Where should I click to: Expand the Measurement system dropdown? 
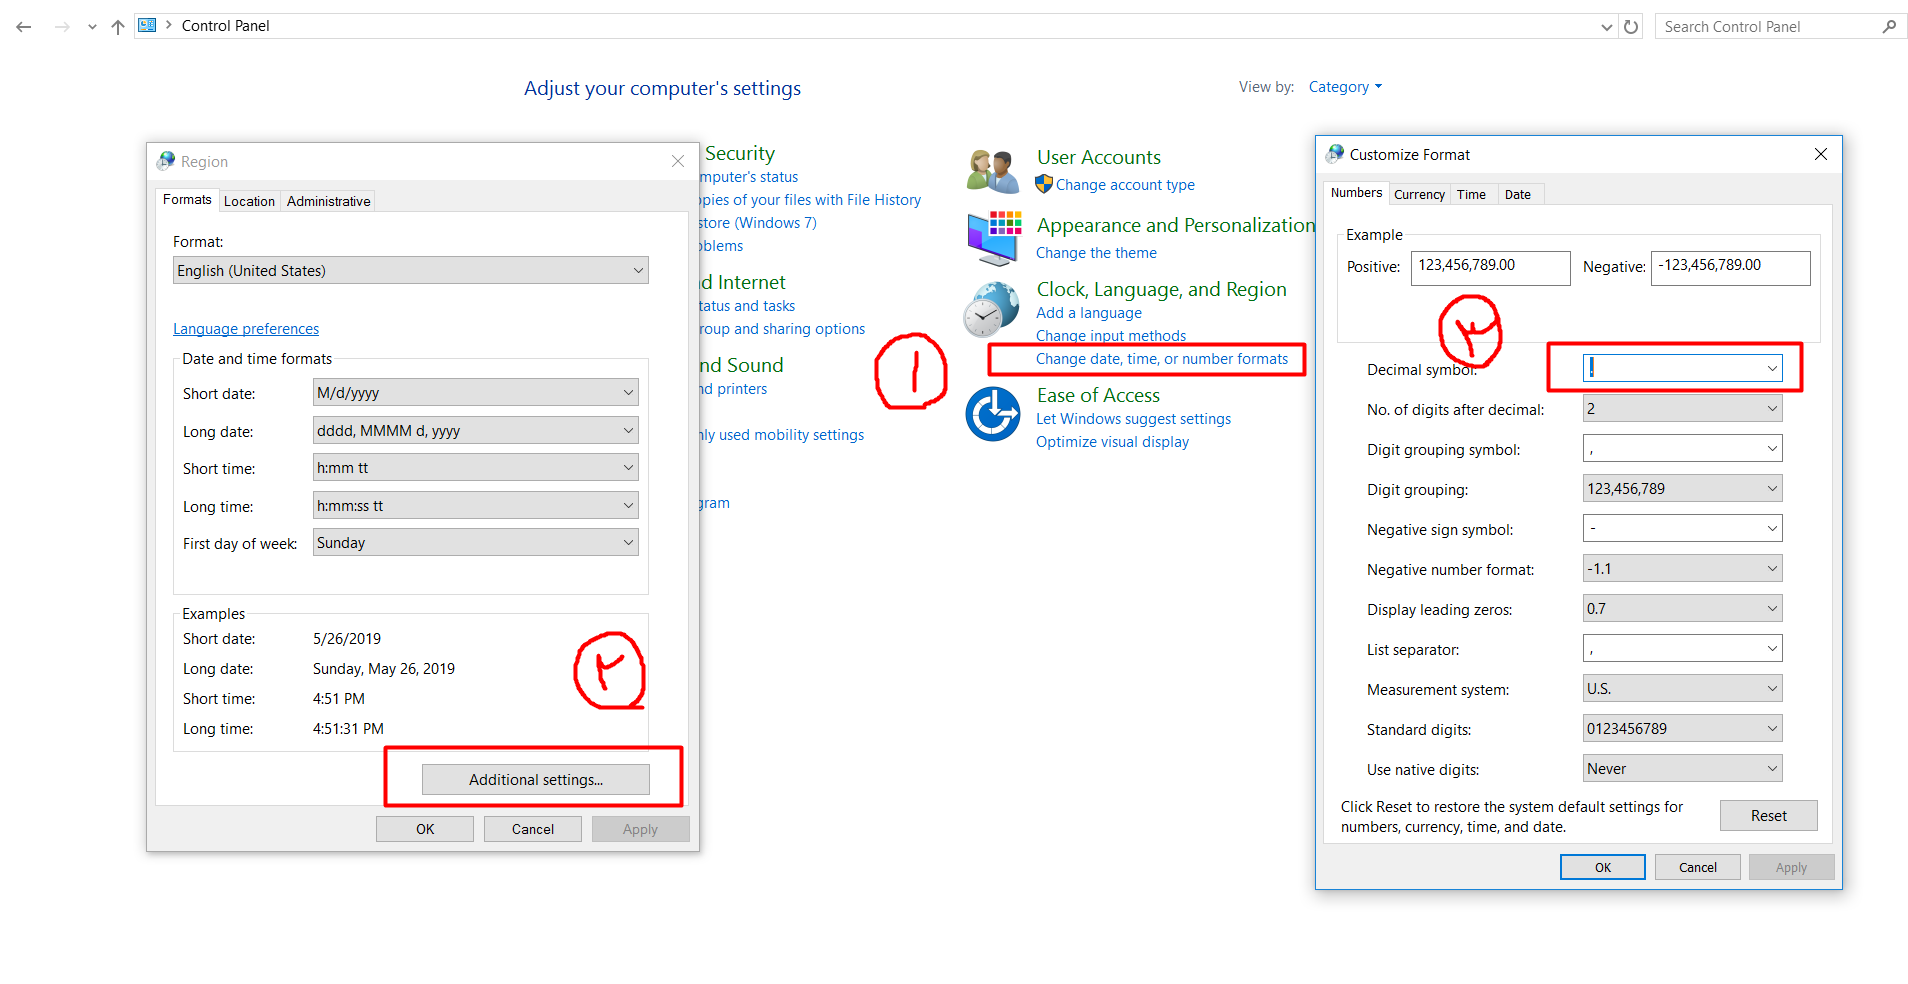pyautogui.click(x=1682, y=688)
